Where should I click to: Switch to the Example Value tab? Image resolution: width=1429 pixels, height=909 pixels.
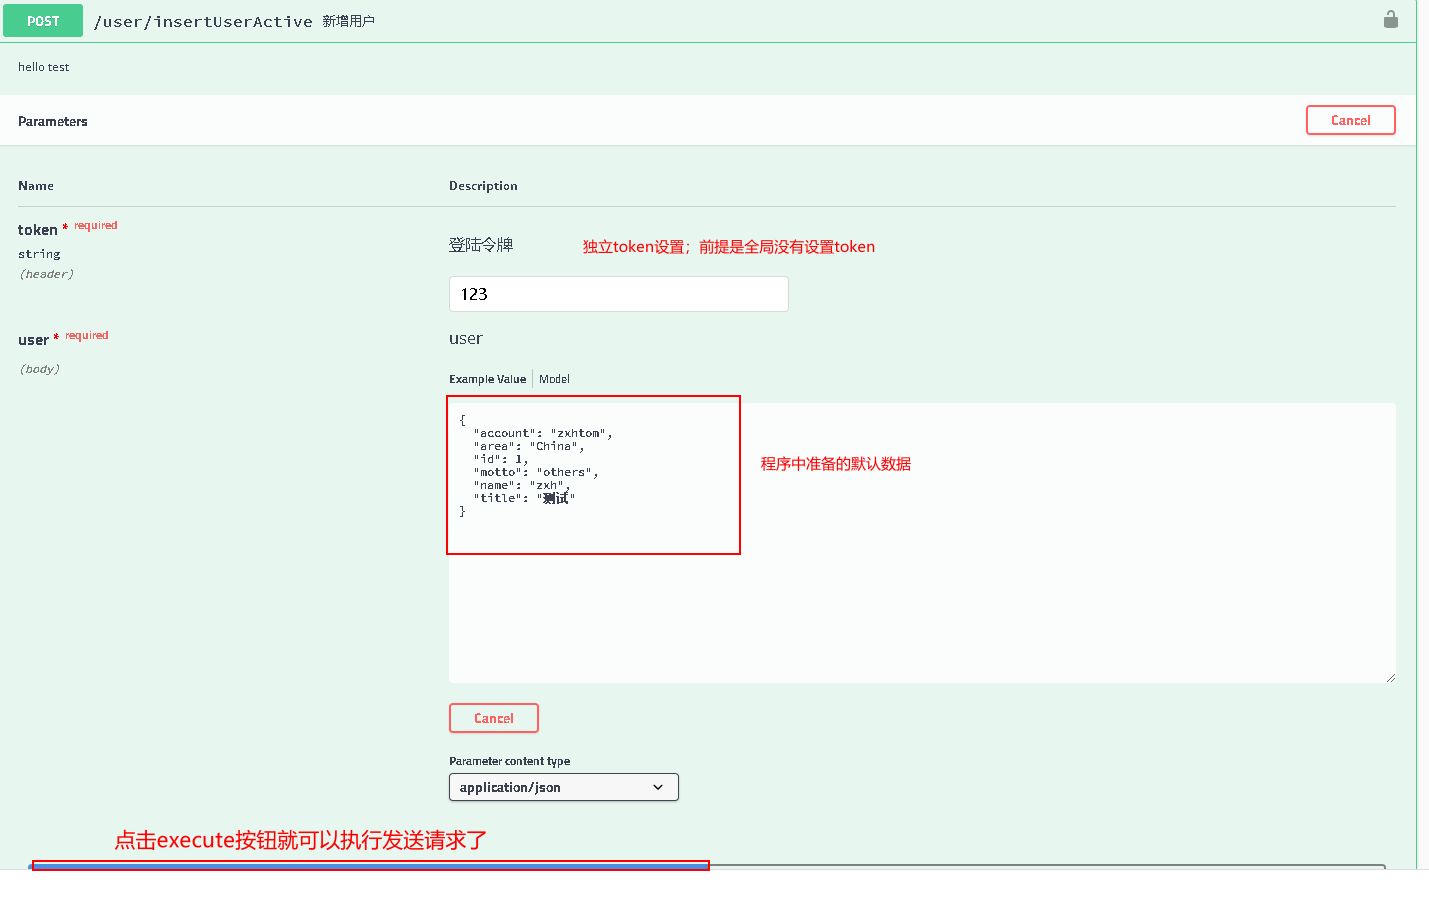pos(487,379)
